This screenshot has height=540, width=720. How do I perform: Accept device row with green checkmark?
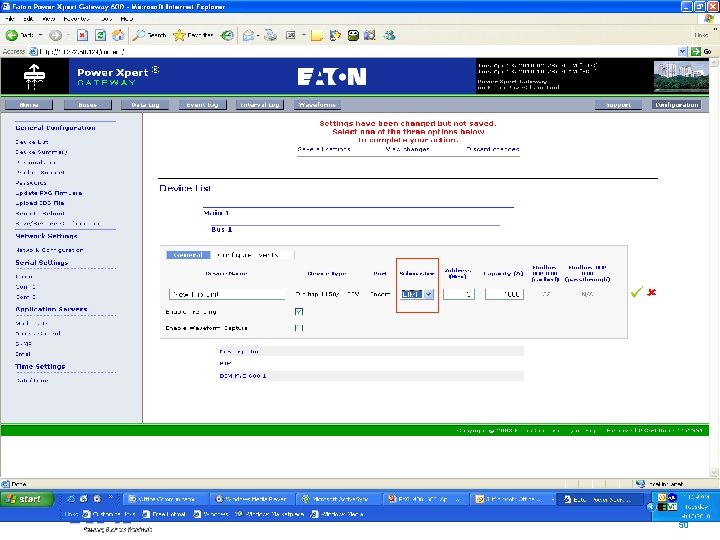coord(636,292)
